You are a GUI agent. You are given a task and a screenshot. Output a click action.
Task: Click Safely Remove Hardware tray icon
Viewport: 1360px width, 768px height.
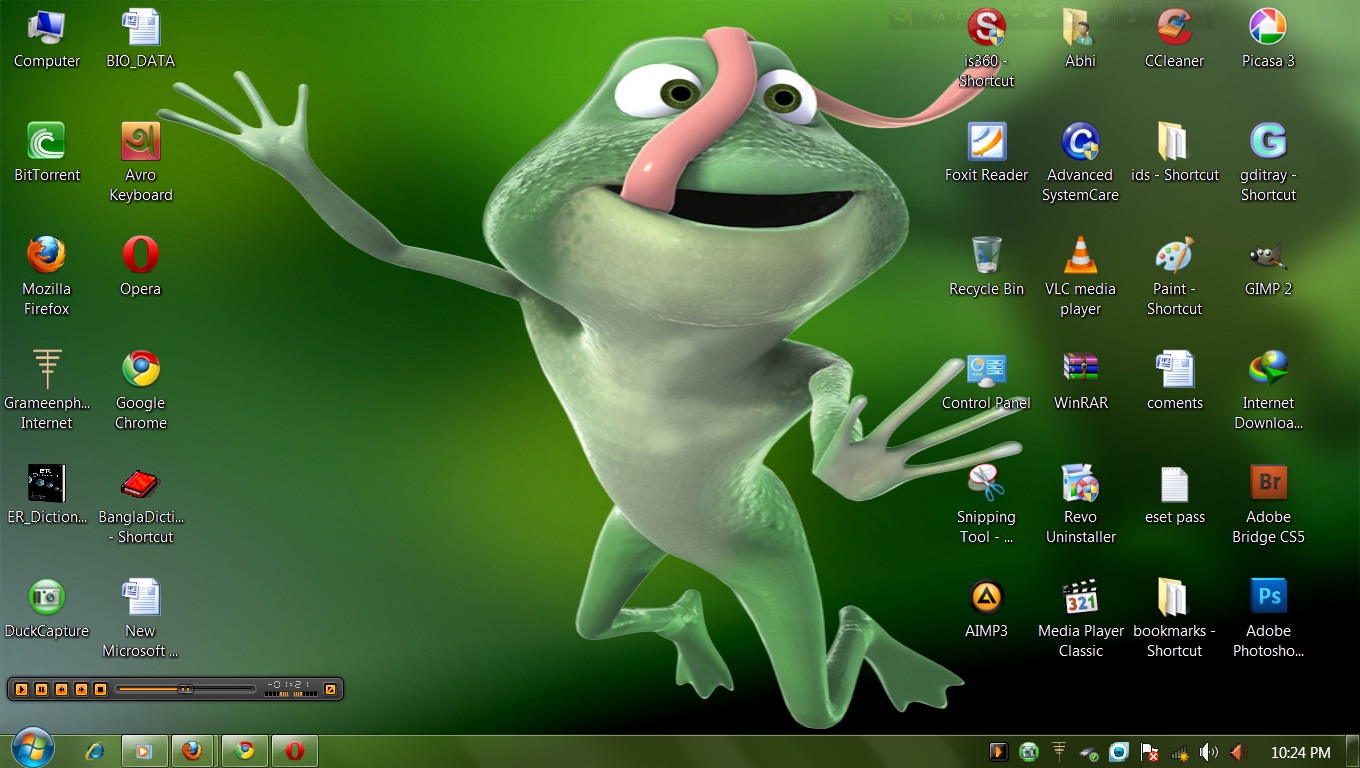click(1090, 752)
